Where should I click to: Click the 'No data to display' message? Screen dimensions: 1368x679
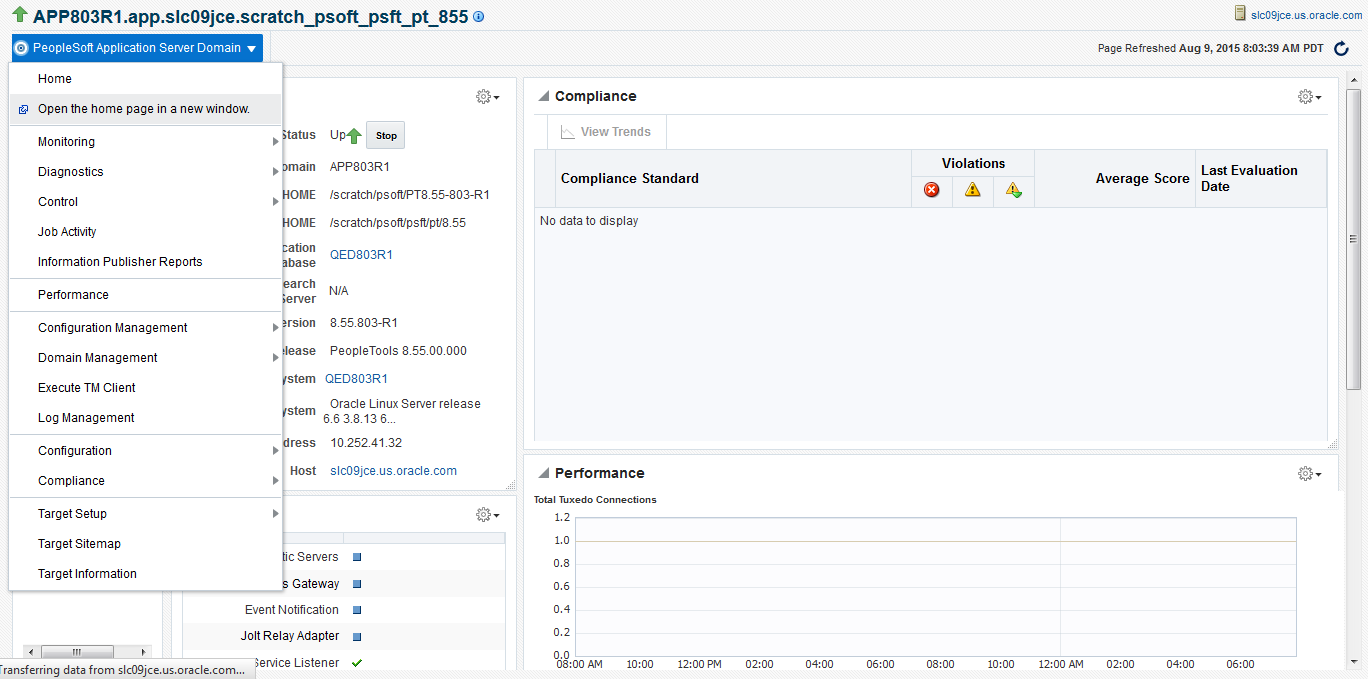[x=589, y=221]
